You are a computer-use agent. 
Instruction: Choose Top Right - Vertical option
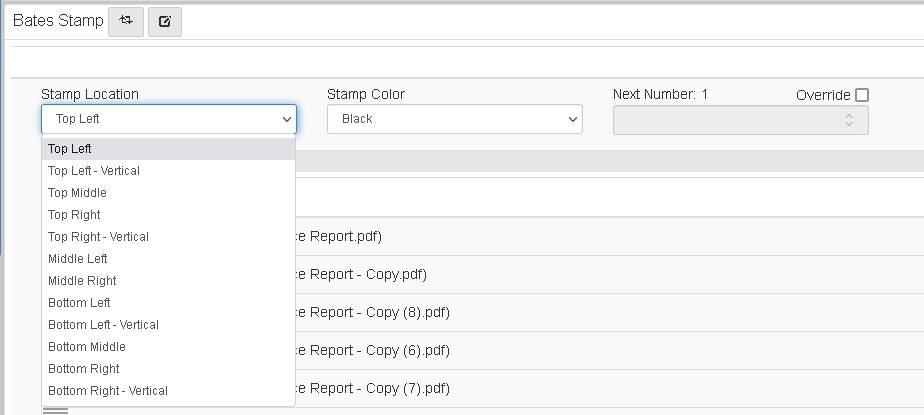[x=98, y=237]
